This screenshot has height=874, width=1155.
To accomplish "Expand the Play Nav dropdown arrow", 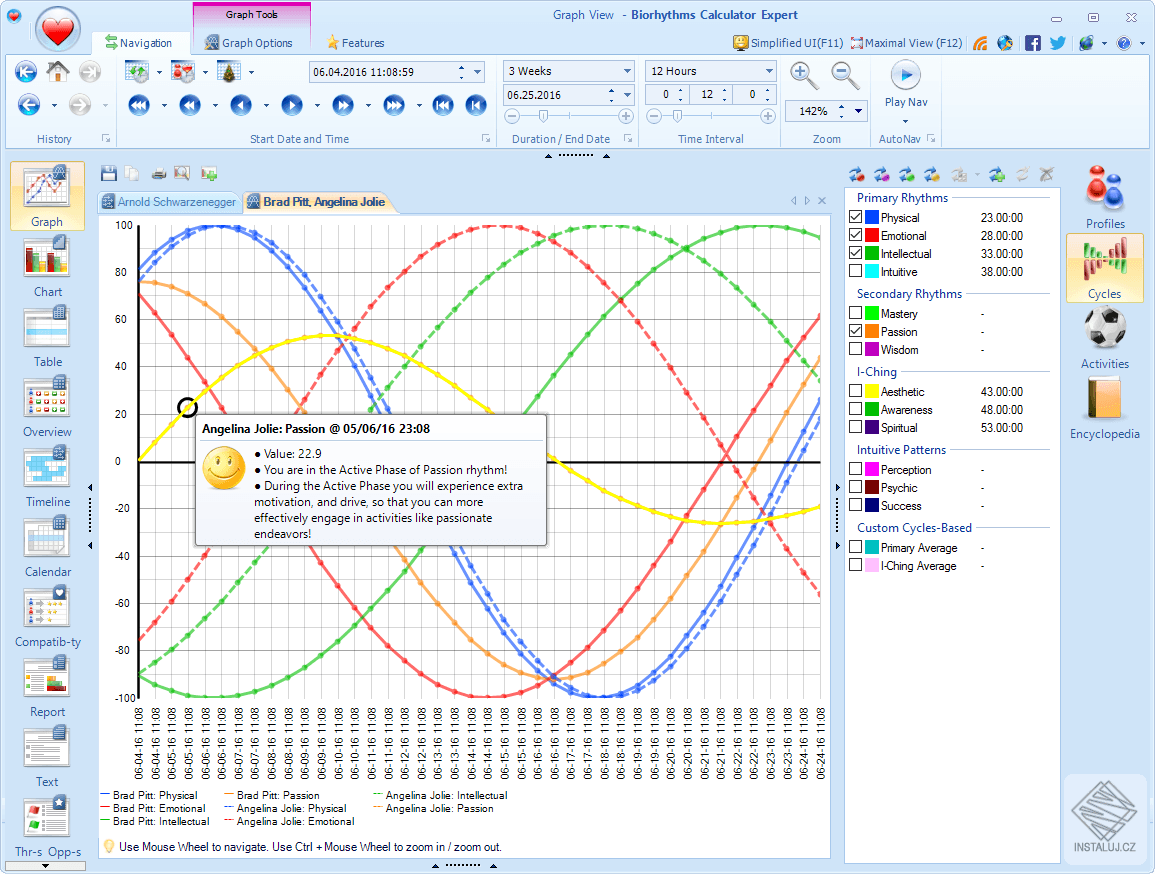I will (905, 121).
